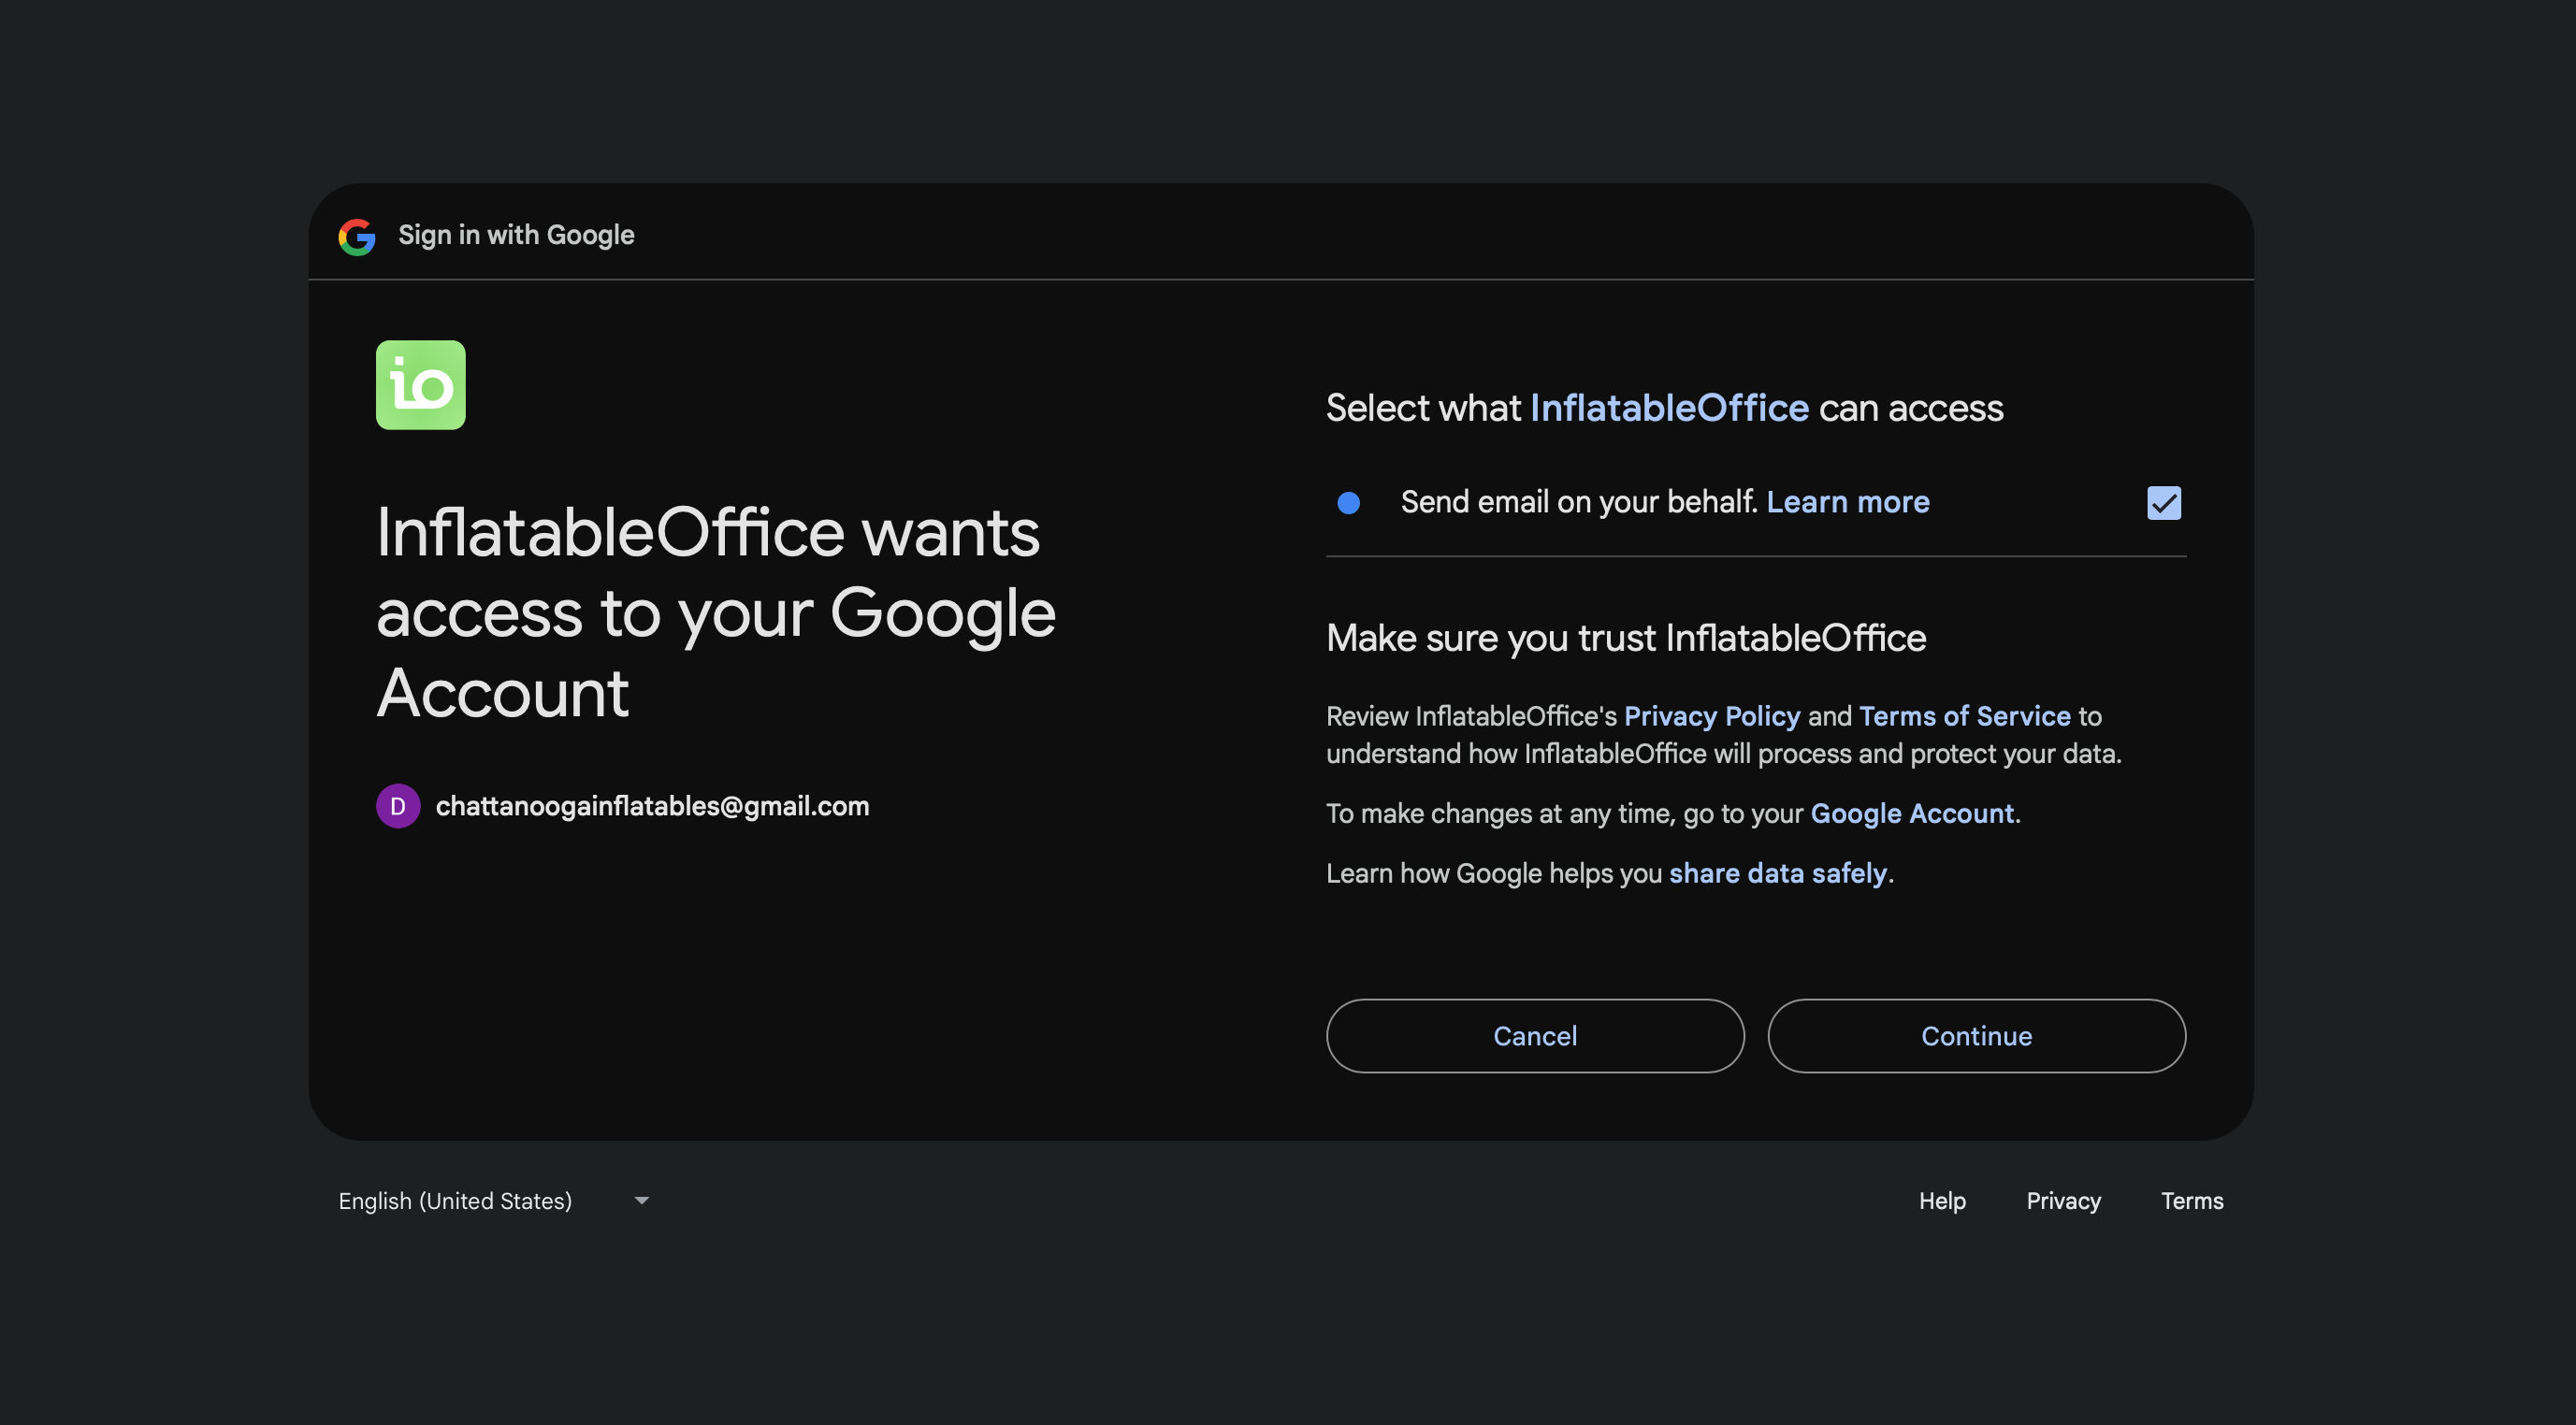Click the green InflatableOffice io logo

pos(420,385)
